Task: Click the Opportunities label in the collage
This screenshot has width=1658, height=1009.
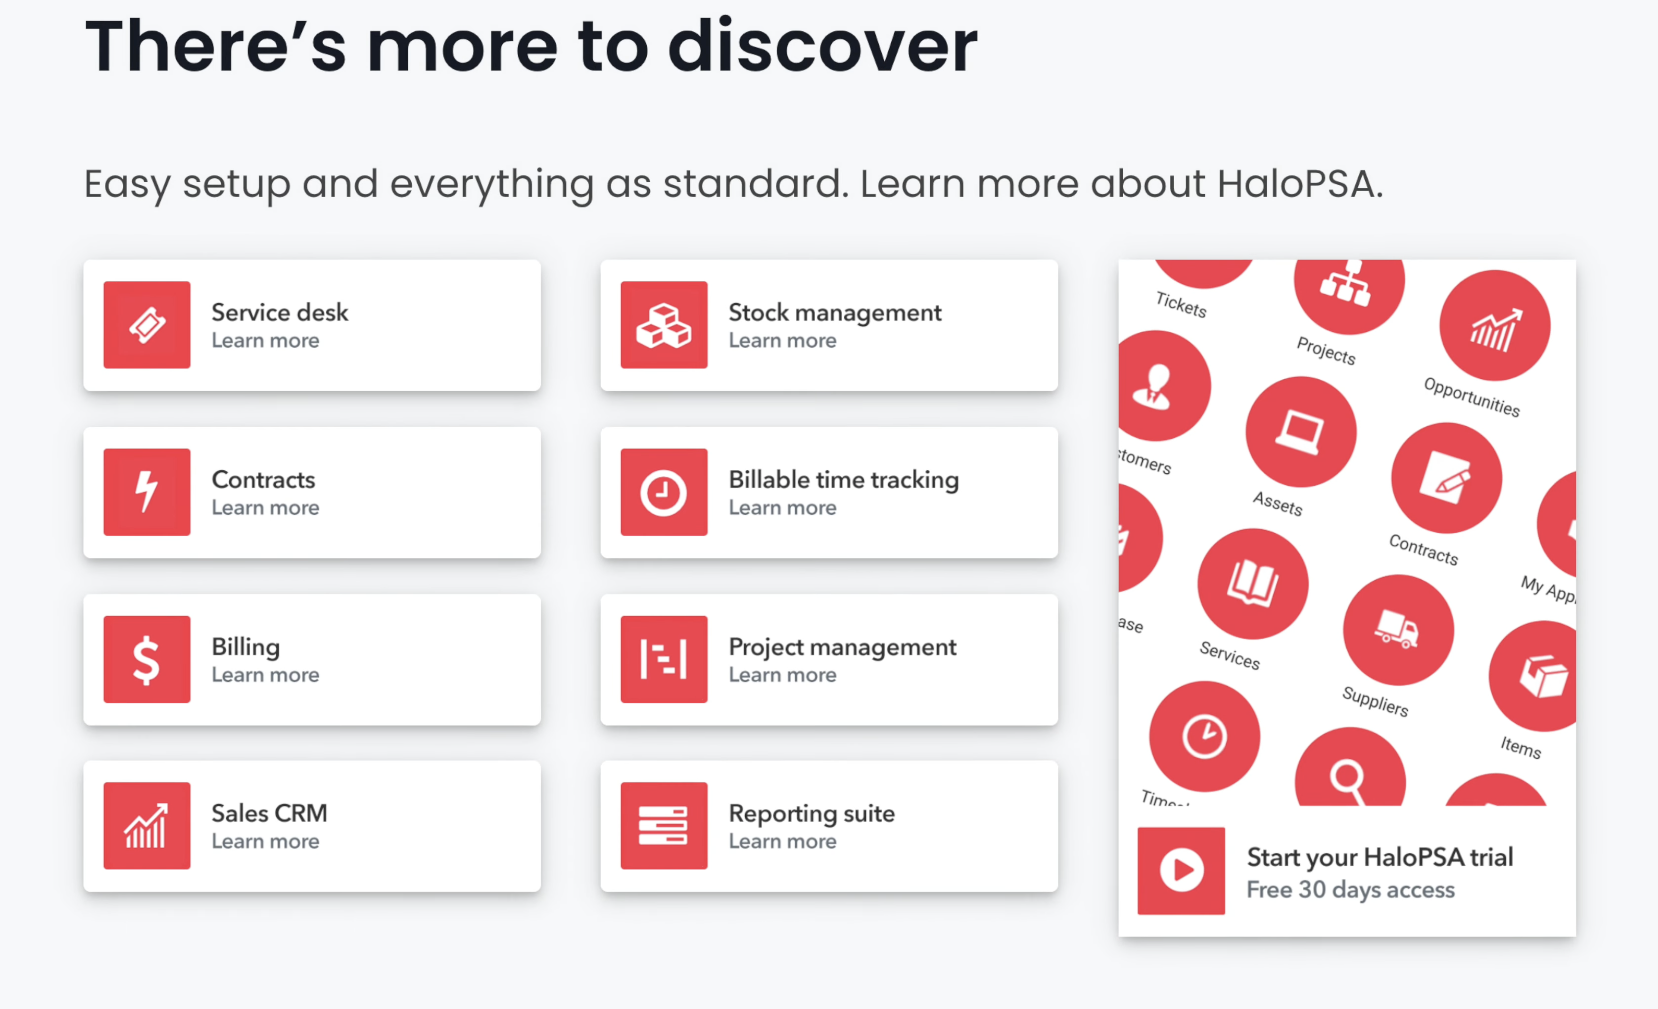Action: [x=1471, y=397]
